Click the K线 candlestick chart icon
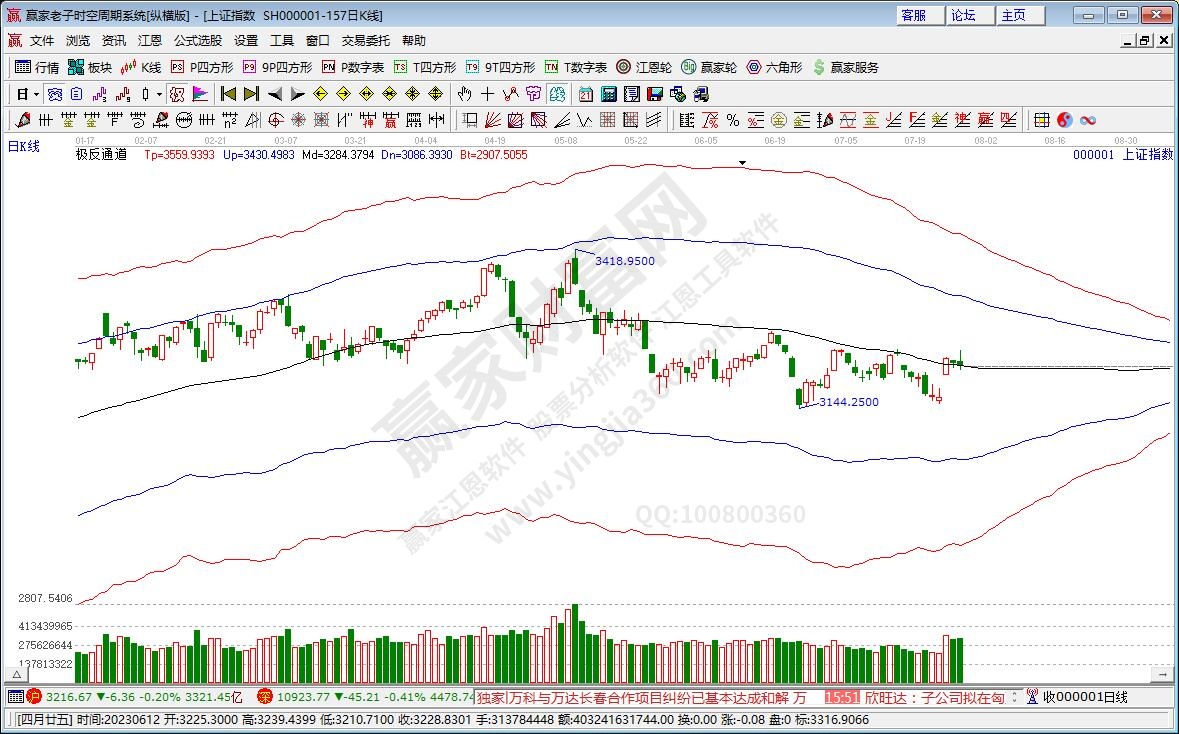Viewport: 1179px width, 734px height. click(x=141, y=67)
